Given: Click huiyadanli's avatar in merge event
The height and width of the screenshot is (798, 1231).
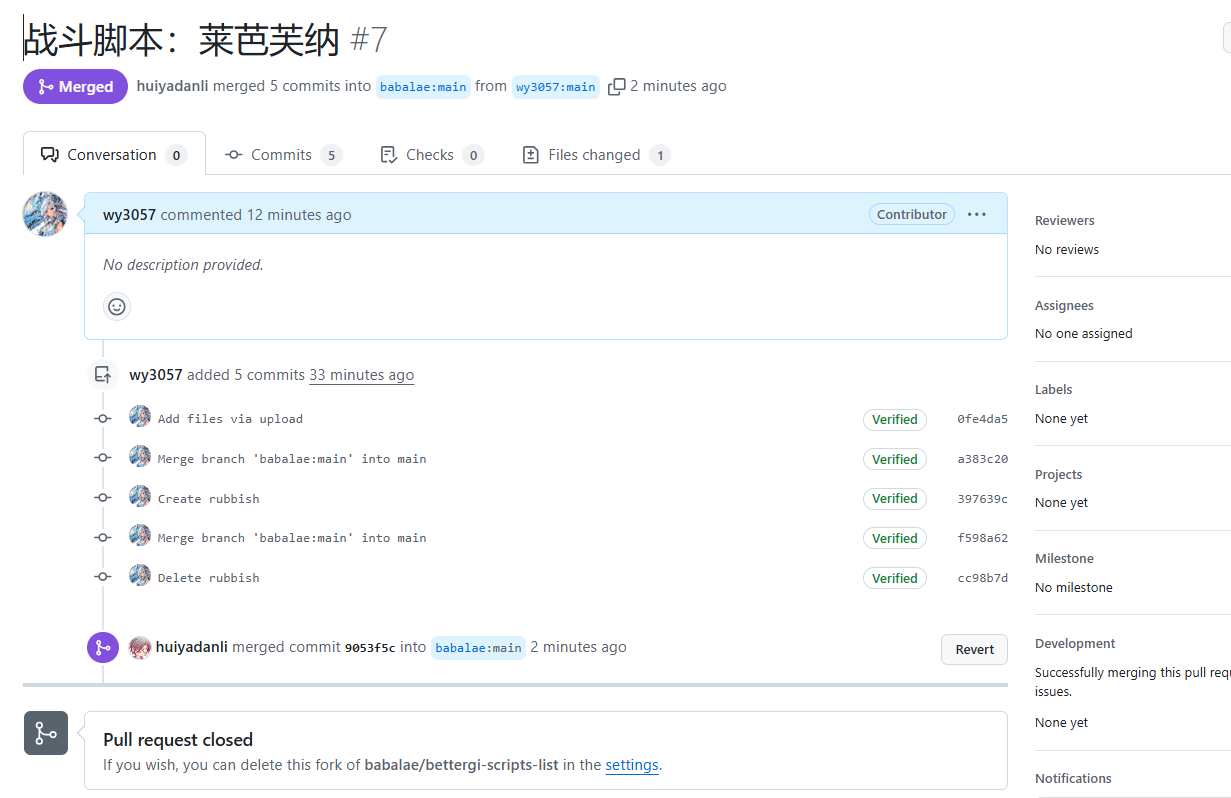Looking at the screenshot, I should [x=140, y=647].
